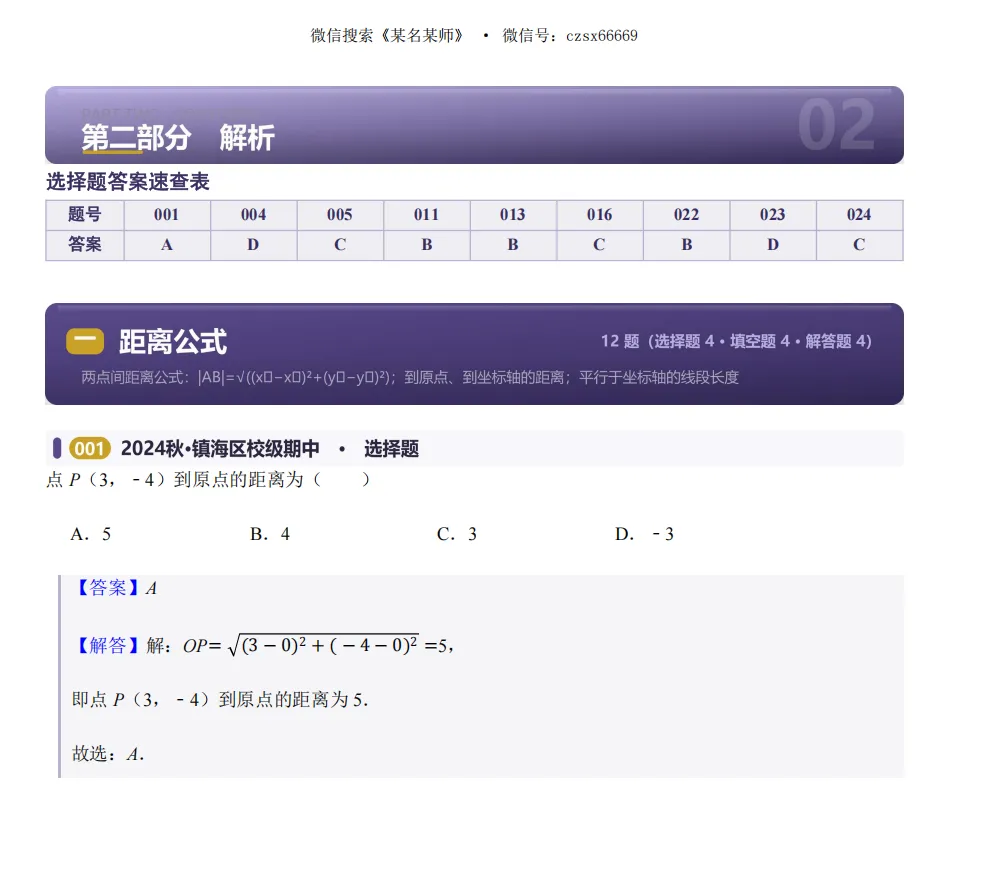The height and width of the screenshot is (892, 982).
Task: Click the question stem about point P(3, -4)
Action: (x=209, y=480)
